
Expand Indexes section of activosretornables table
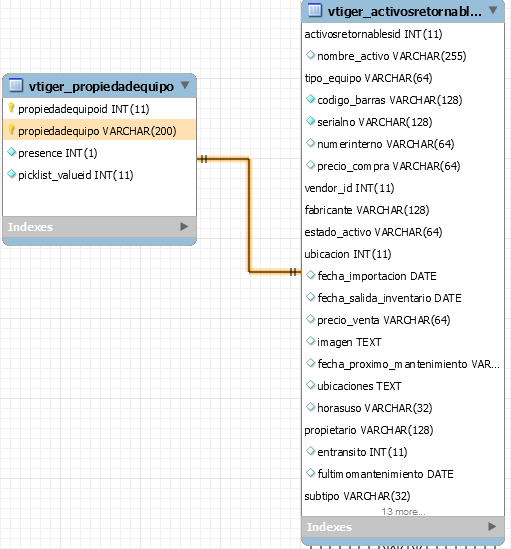tap(492, 526)
